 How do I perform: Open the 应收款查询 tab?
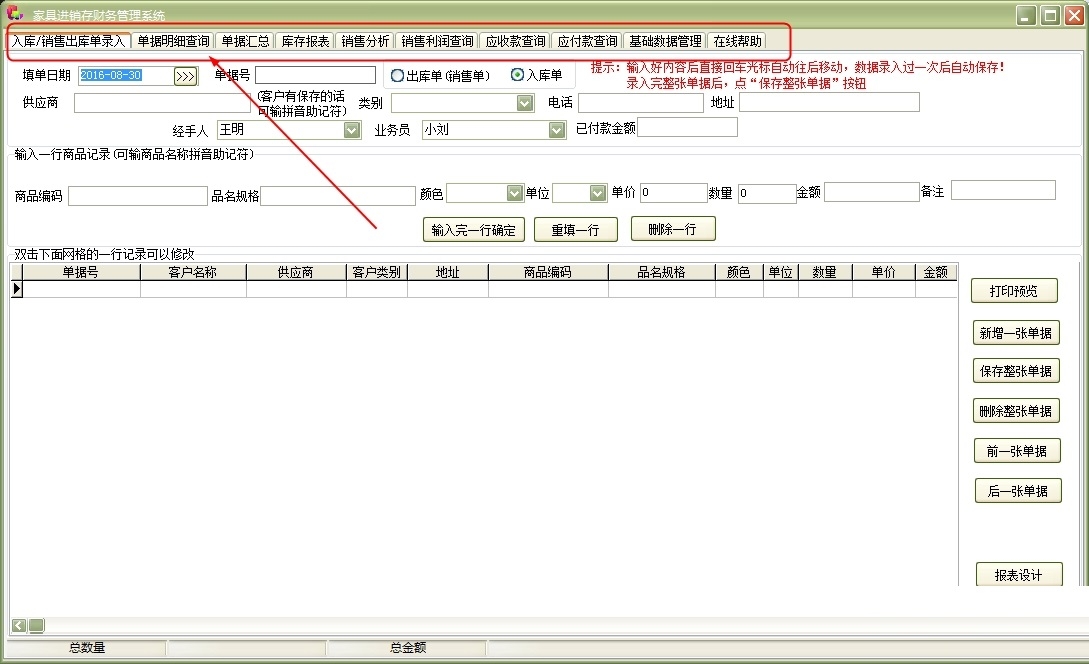[x=515, y=41]
